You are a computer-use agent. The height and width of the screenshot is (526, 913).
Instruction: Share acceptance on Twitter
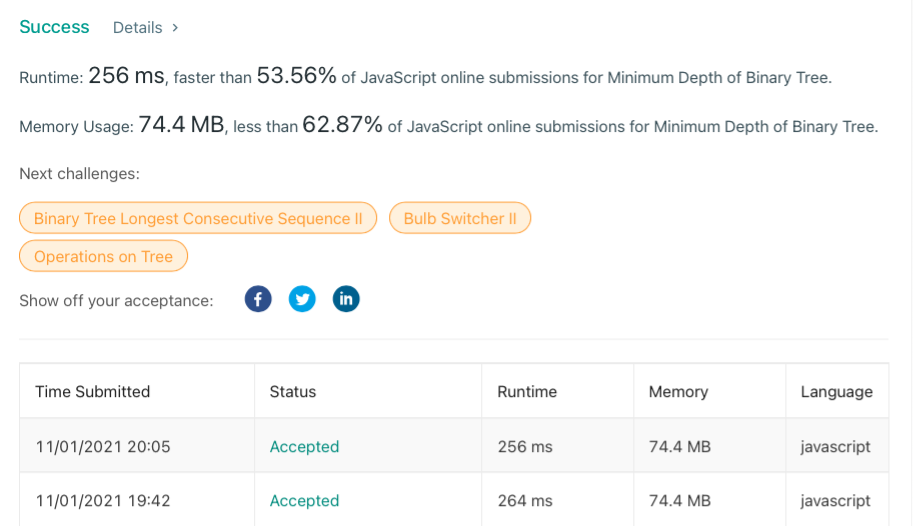point(302,299)
